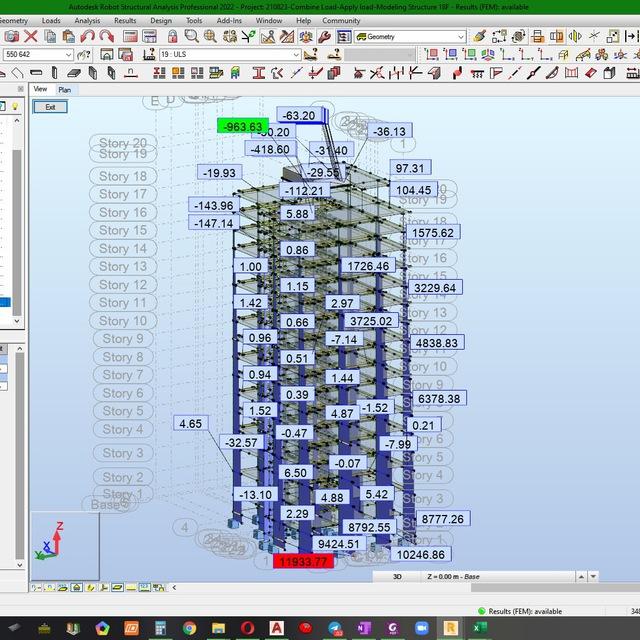Click the paintbrush icon next to Geometry

click(479, 37)
